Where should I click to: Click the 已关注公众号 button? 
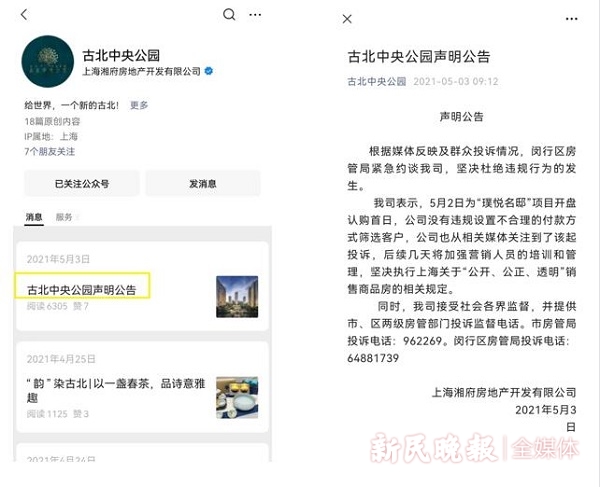click(82, 184)
